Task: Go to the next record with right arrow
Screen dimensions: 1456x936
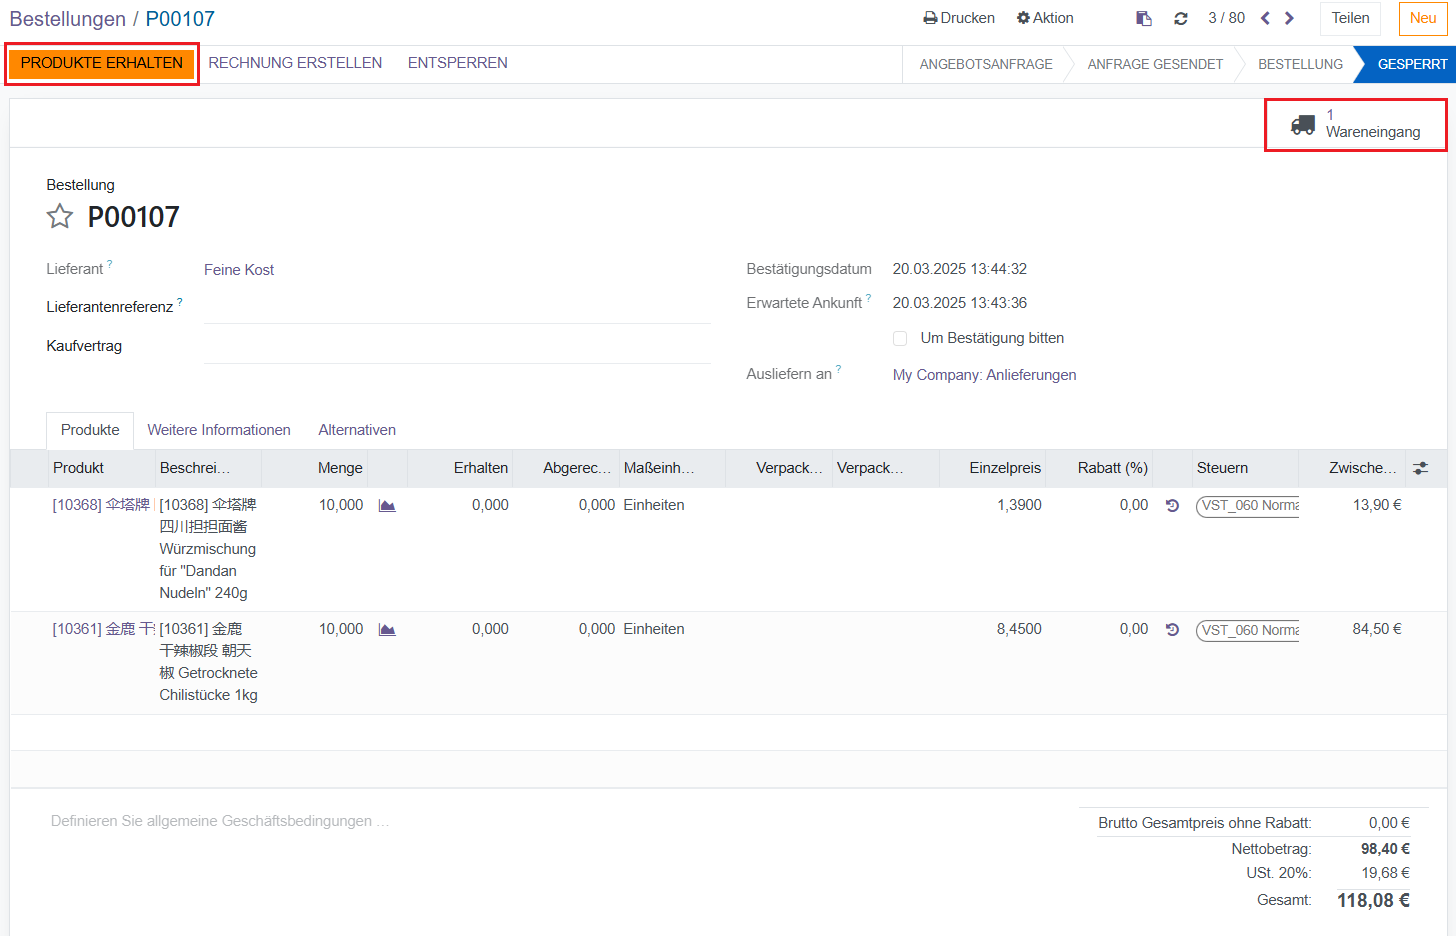Action: click(x=1289, y=18)
